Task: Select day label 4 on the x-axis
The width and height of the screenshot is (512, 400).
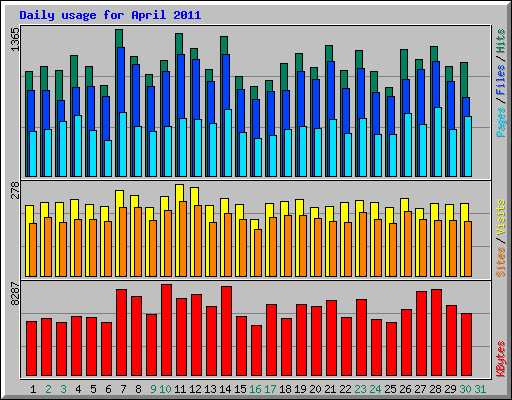Action: click(78, 389)
